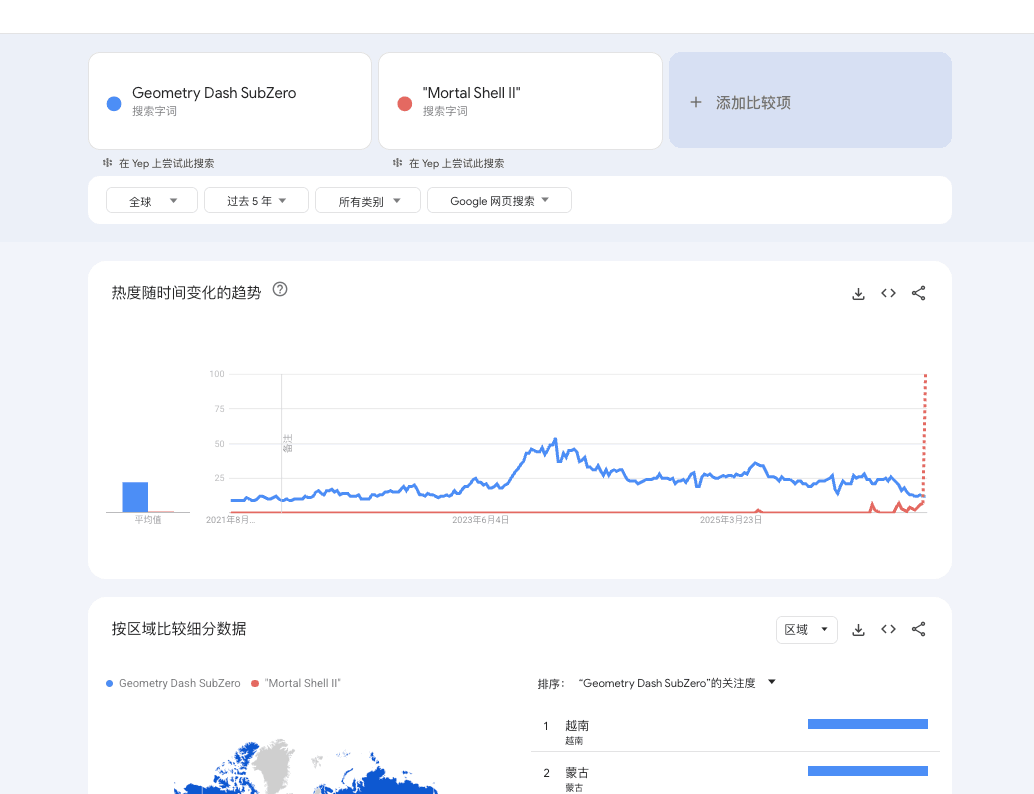Click the world map thumbnail
Image resolution: width=1034 pixels, height=794 pixels.
(x=306, y=766)
